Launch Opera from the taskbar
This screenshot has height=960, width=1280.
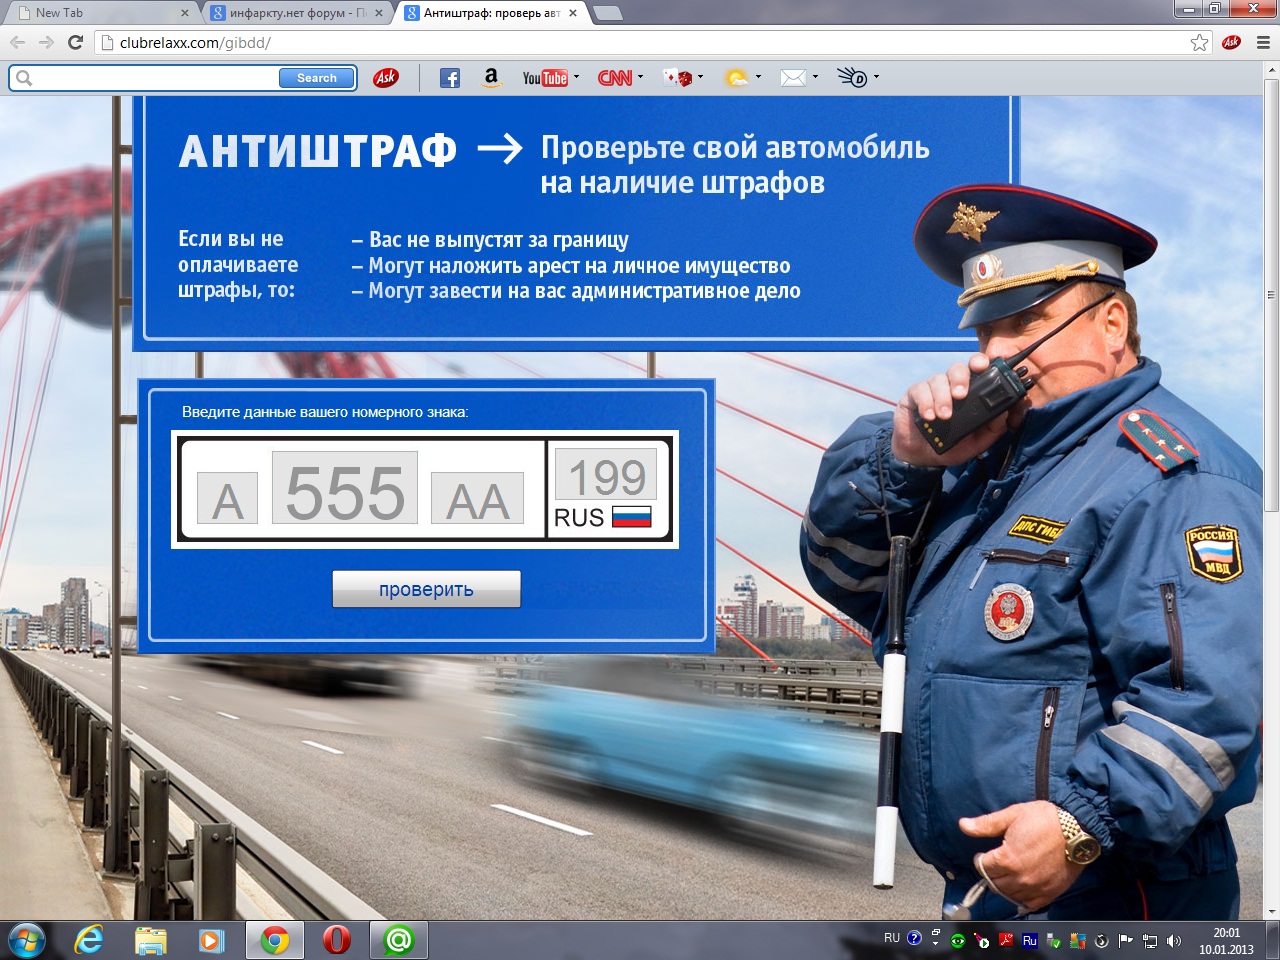point(337,940)
